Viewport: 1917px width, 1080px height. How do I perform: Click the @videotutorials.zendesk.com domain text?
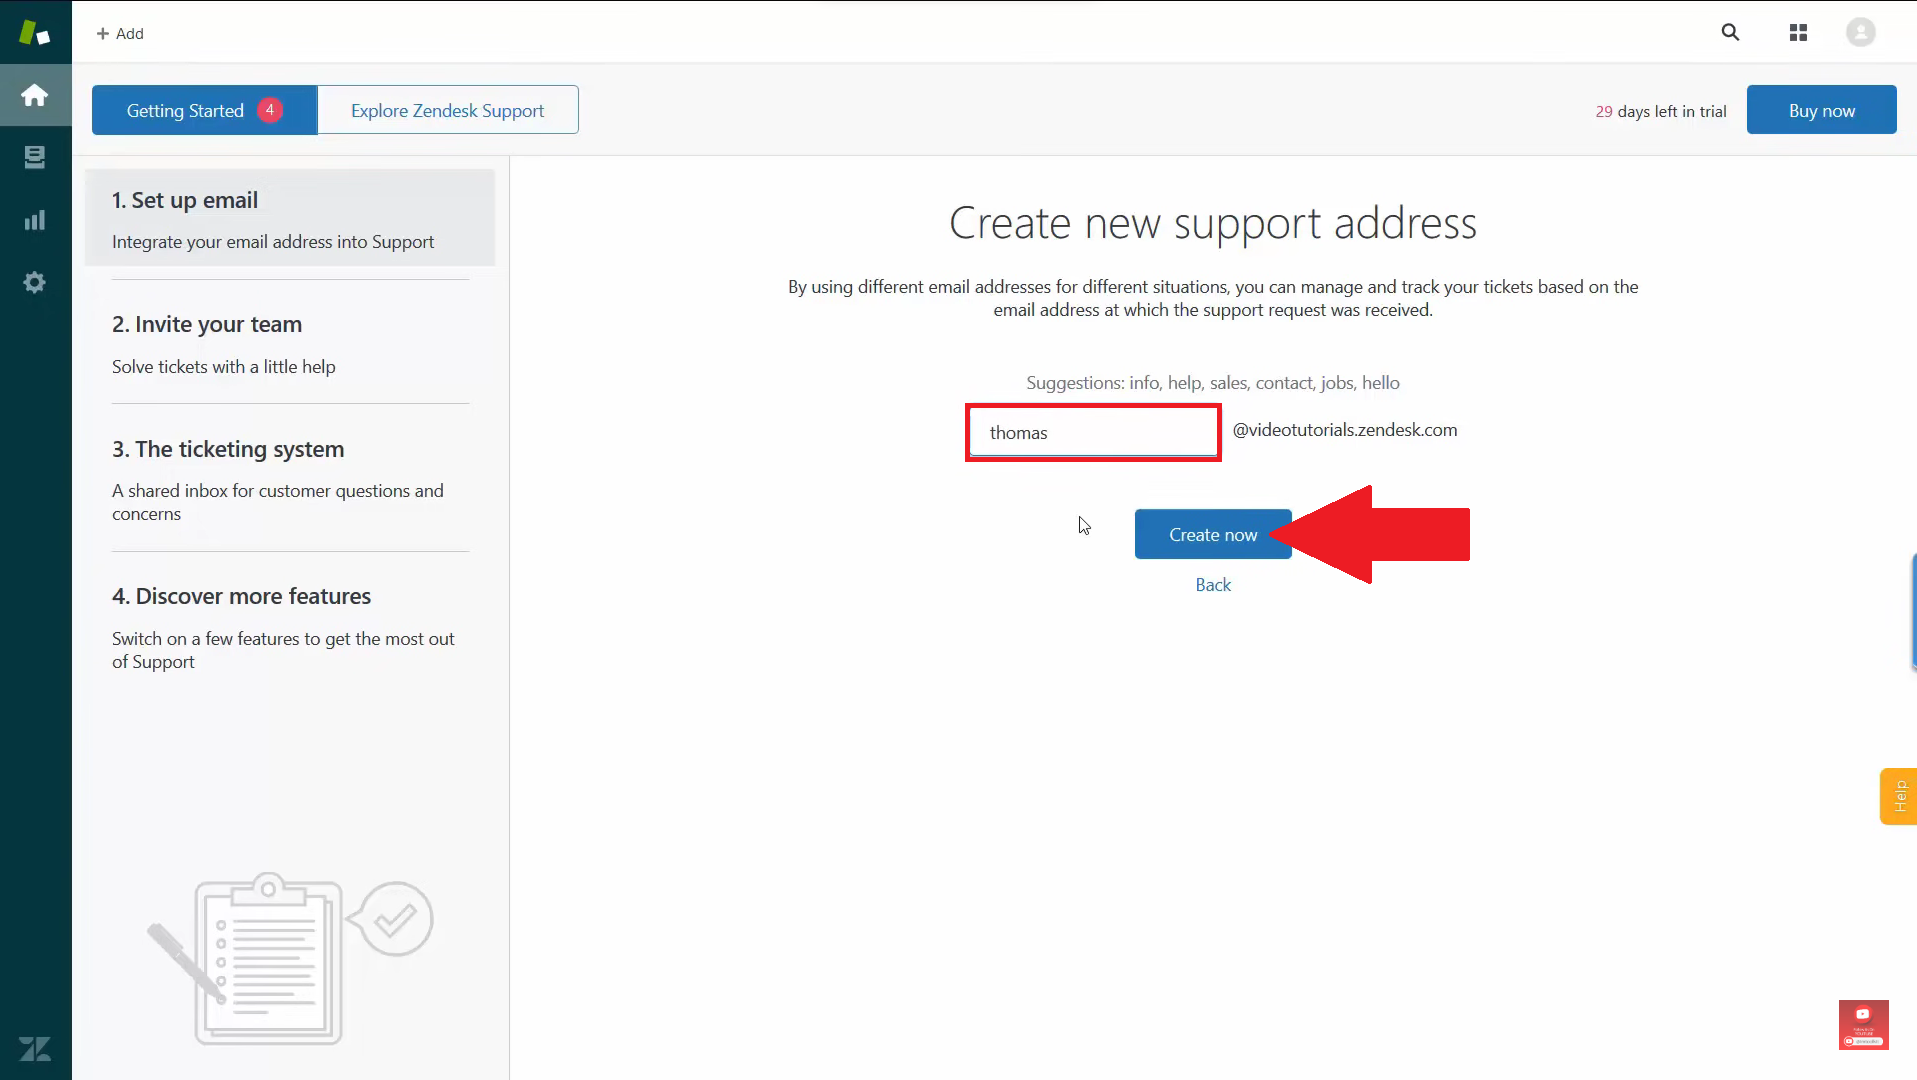click(x=1344, y=430)
